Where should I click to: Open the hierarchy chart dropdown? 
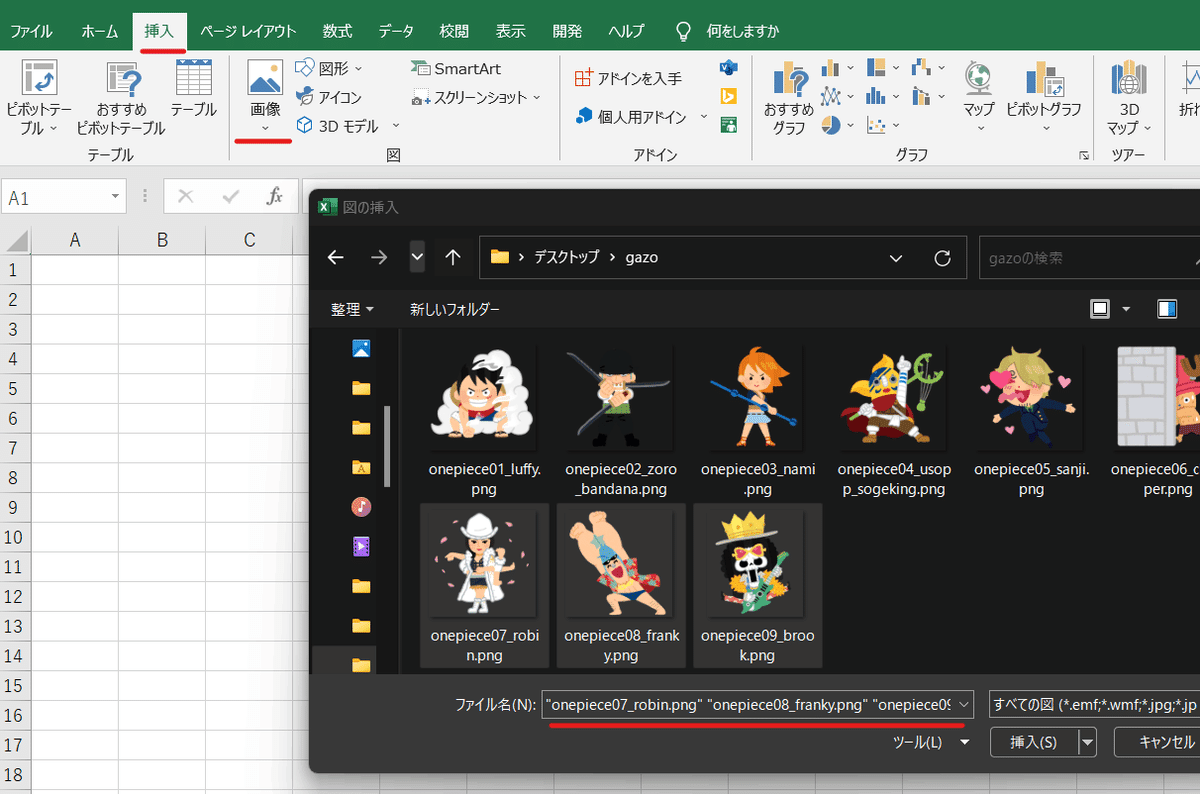click(884, 68)
